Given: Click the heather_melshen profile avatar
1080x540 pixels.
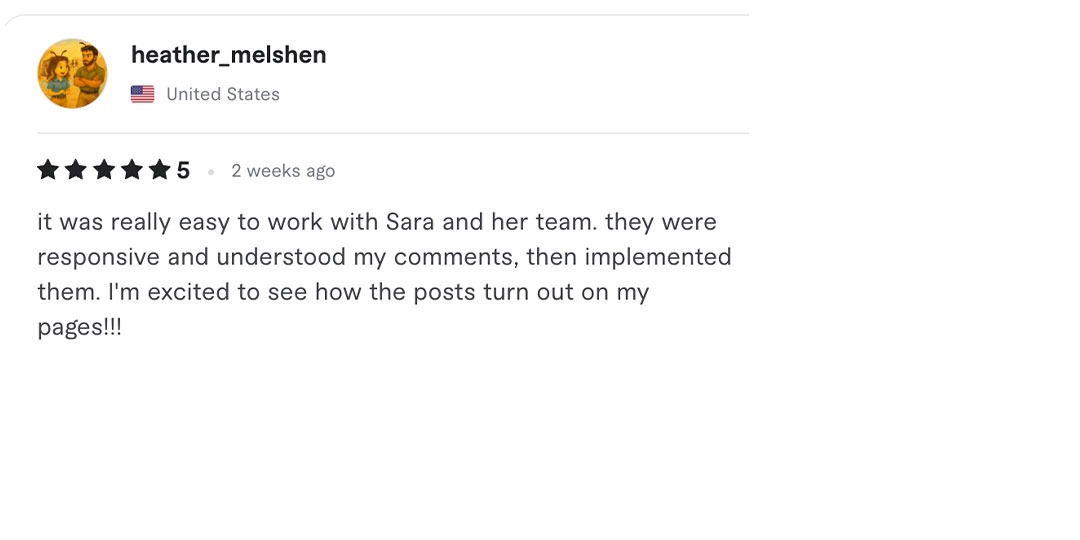Looking at the screenshot, I should pyautogui.click(x=72, y=74).
